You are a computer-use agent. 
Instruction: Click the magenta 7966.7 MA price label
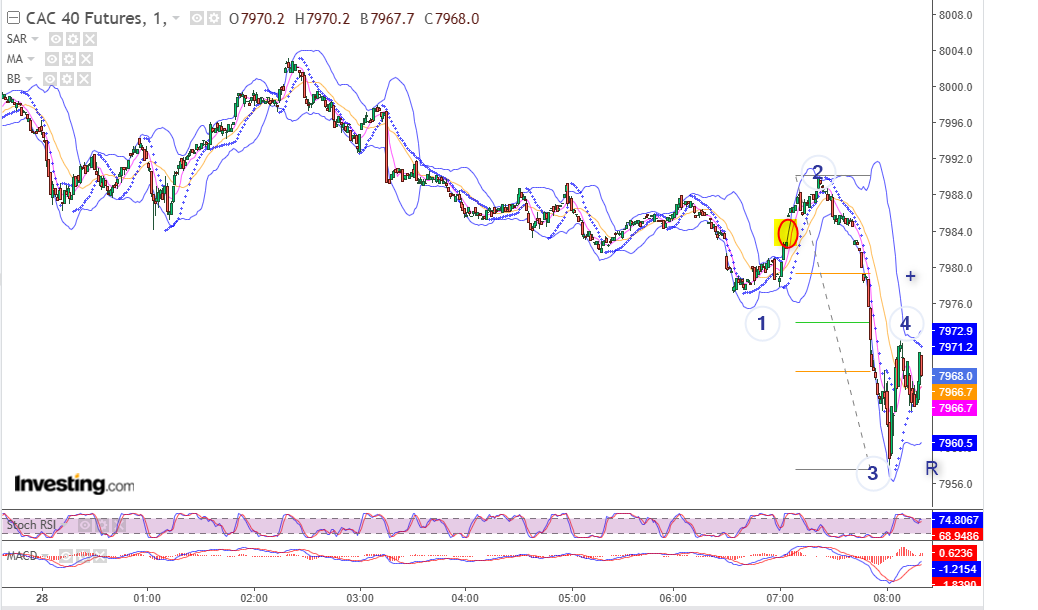[x=955, y=408]
